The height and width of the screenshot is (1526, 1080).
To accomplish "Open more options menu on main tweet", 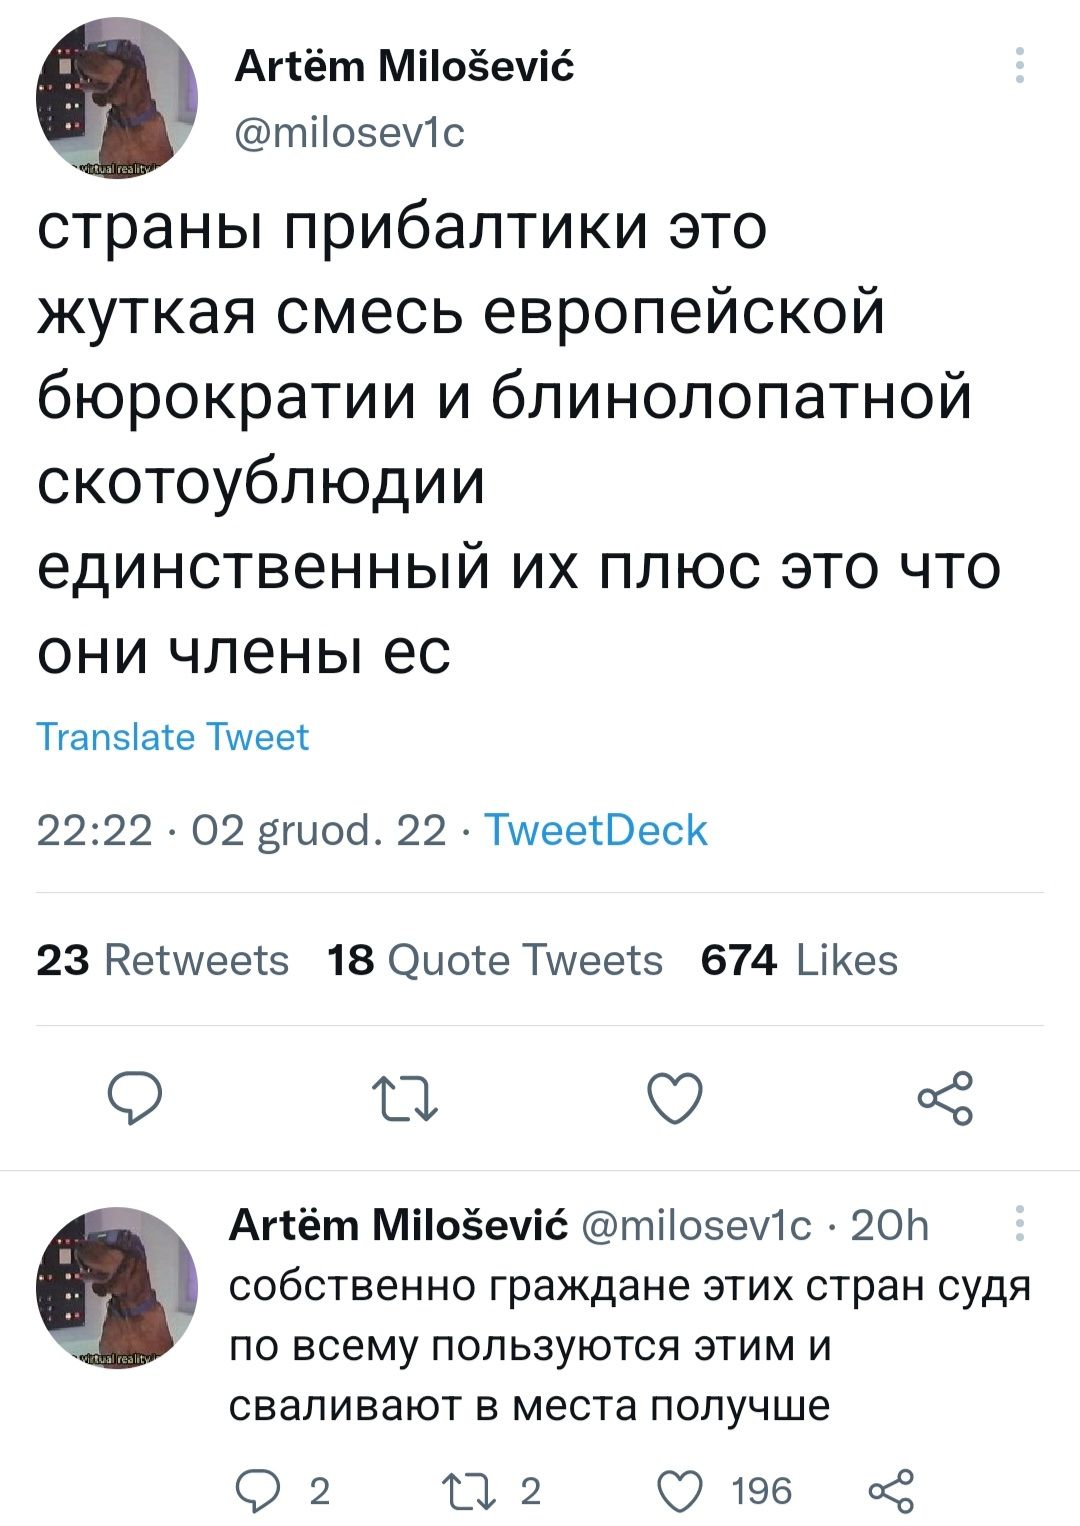I will tap(1019, 65).
